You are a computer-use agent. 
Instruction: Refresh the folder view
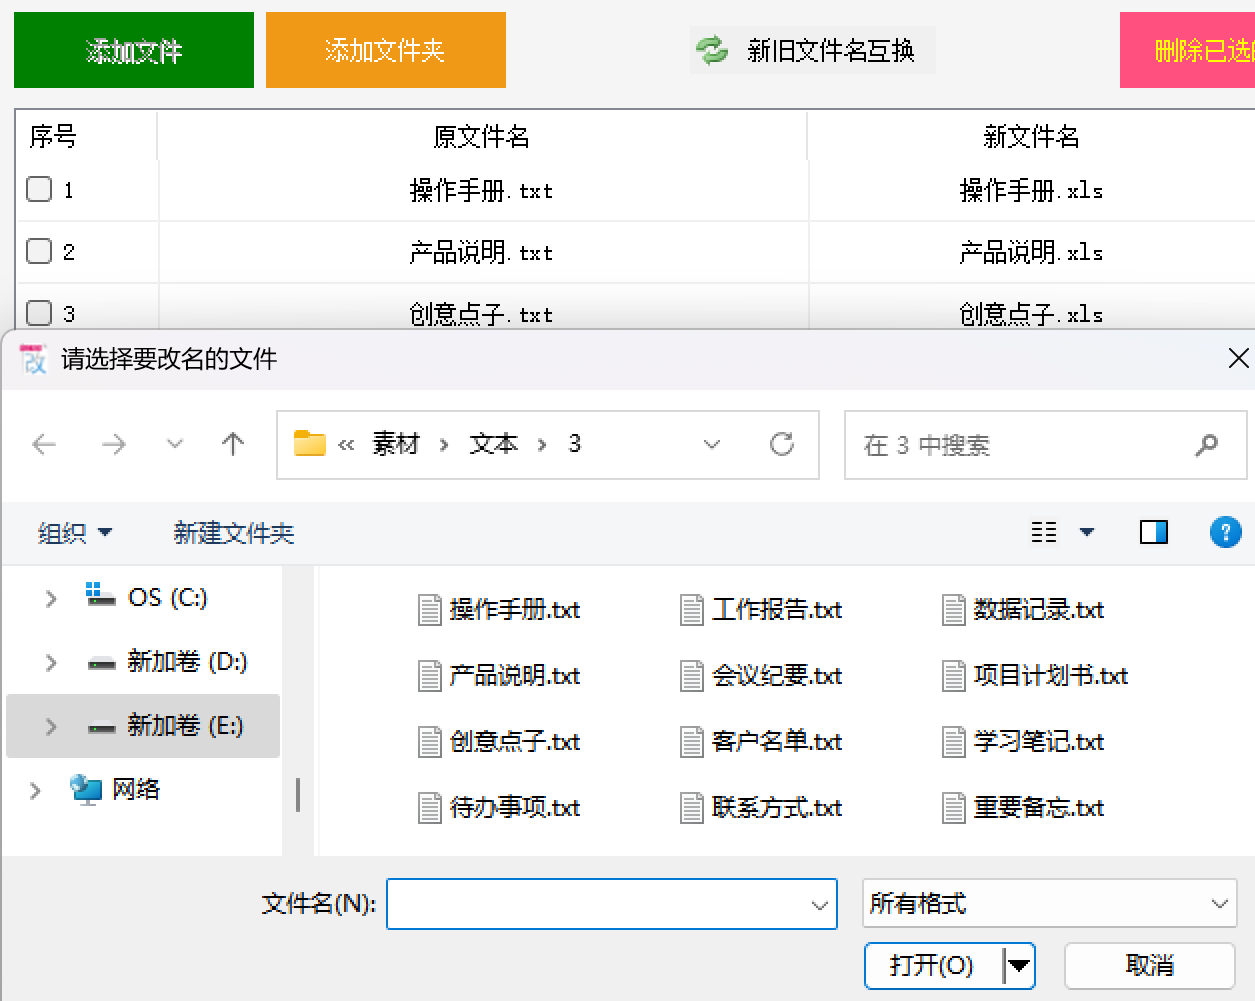tap(783, 444)
